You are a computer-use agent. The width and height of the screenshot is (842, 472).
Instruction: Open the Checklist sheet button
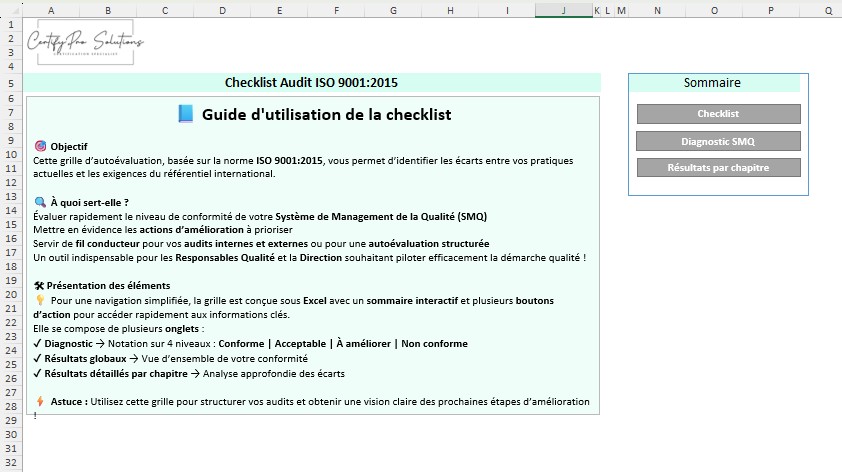click(718, 114)
